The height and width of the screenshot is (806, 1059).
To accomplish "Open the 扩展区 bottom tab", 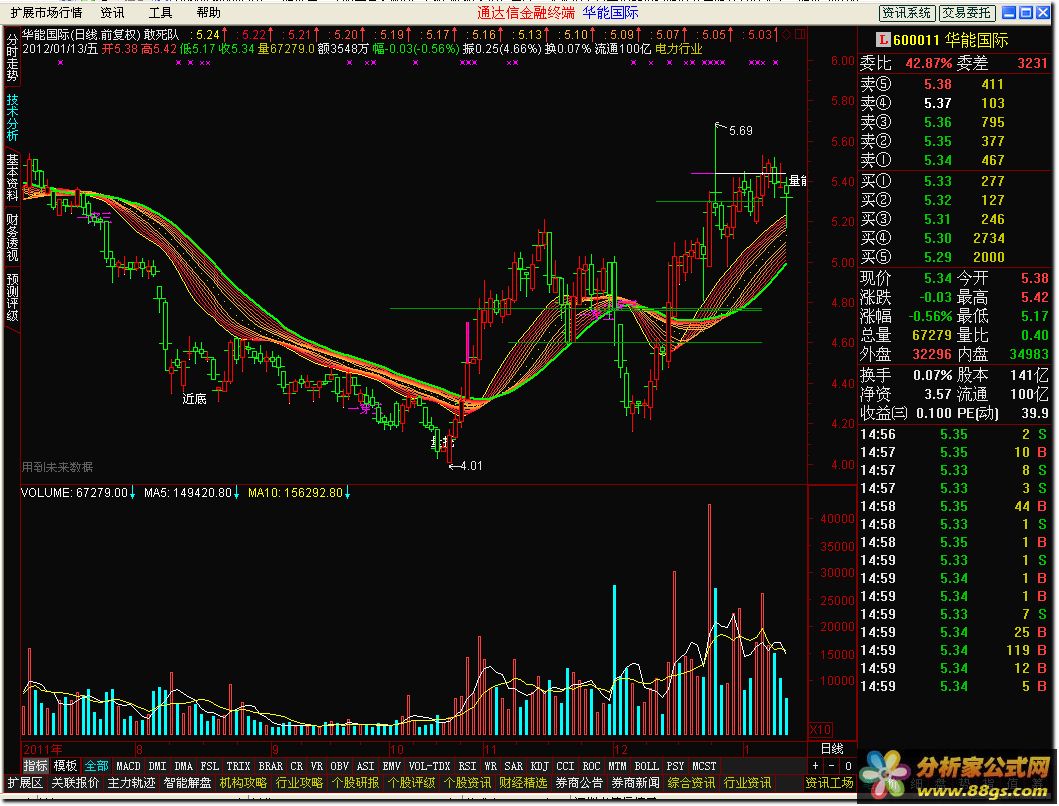I will click(24, 783).
